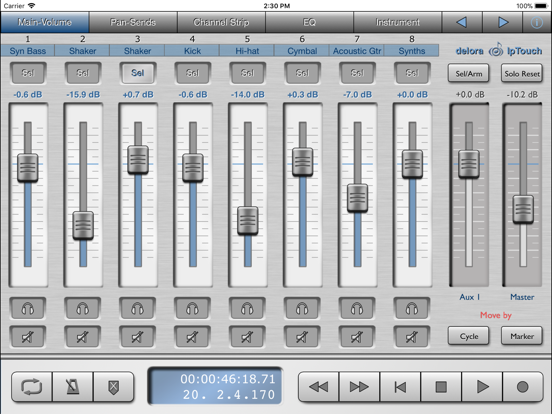This screenshot has width=552, height=414.
Task: Switch to the Pan-Sends tab
Action: (x=133, y=22)
